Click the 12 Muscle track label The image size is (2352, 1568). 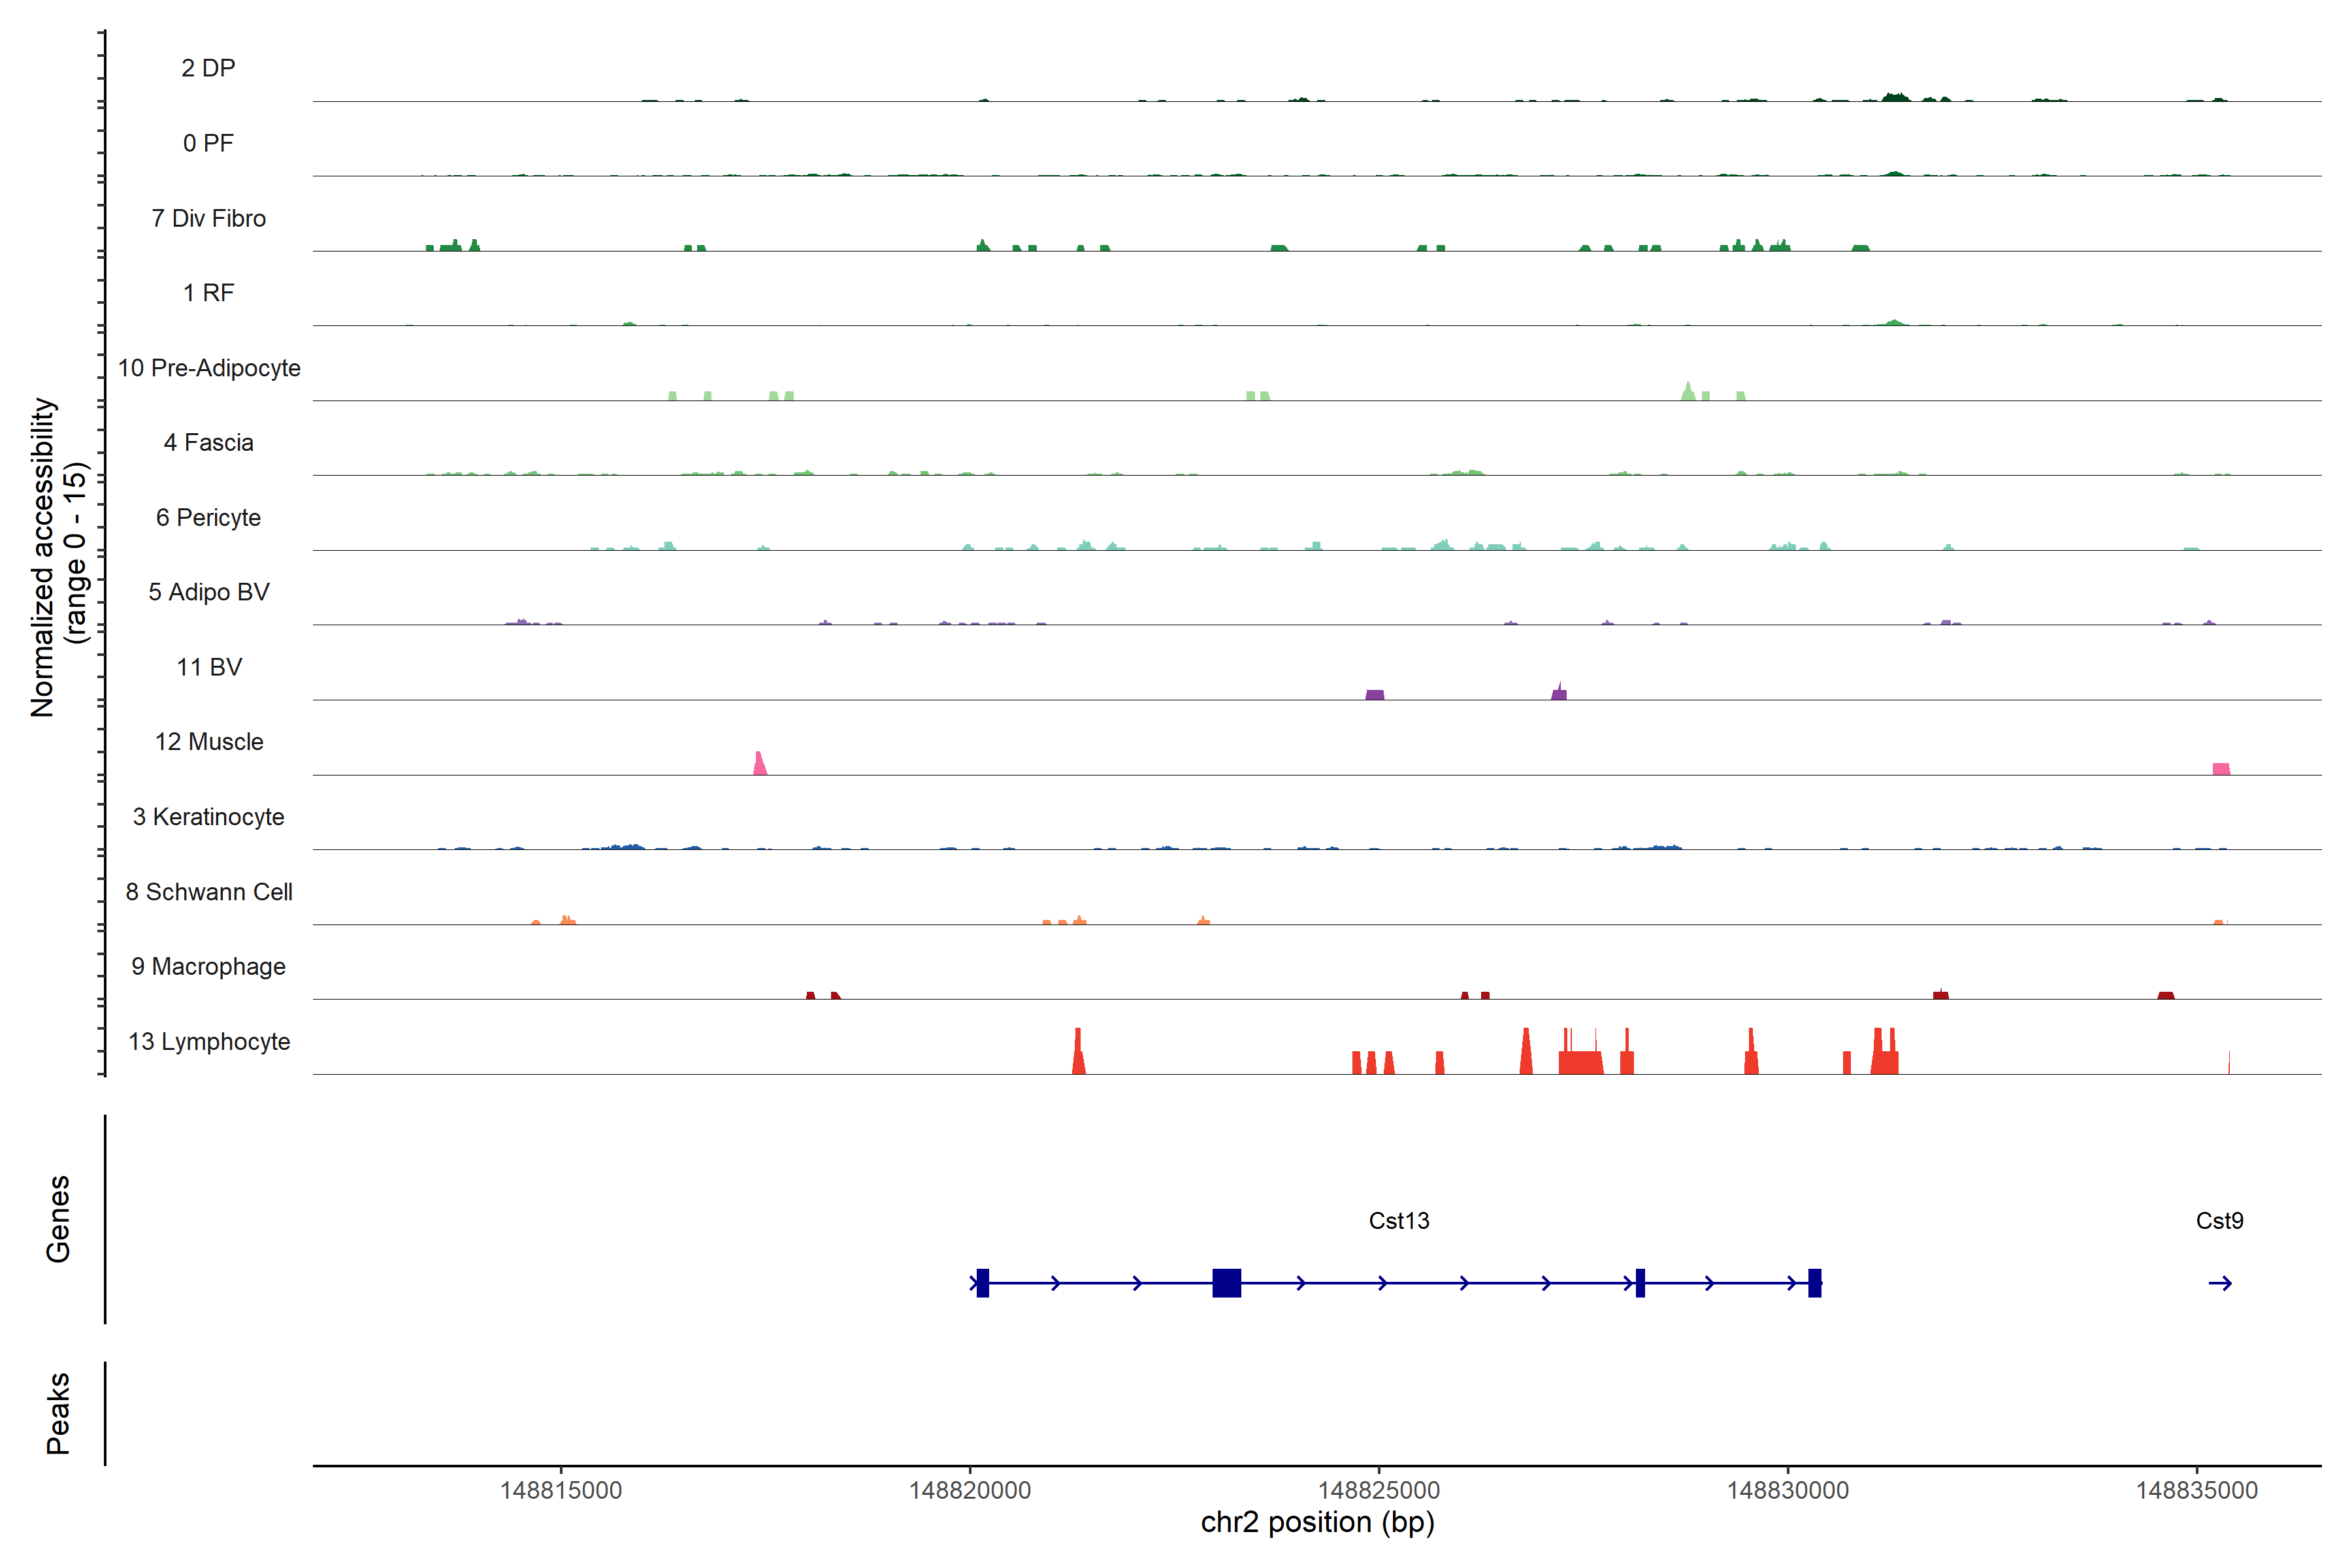(x=209, y=742)
